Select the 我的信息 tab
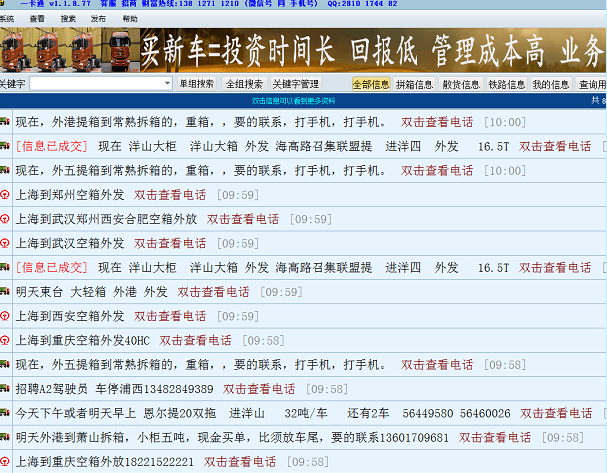607x473 pixels. pos(550,85)
